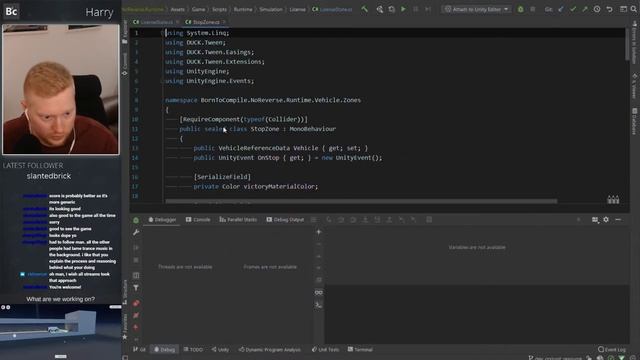Click 'StopZone' class name on line 11
This screenshot has width=640, height=360.
(264, 129)
